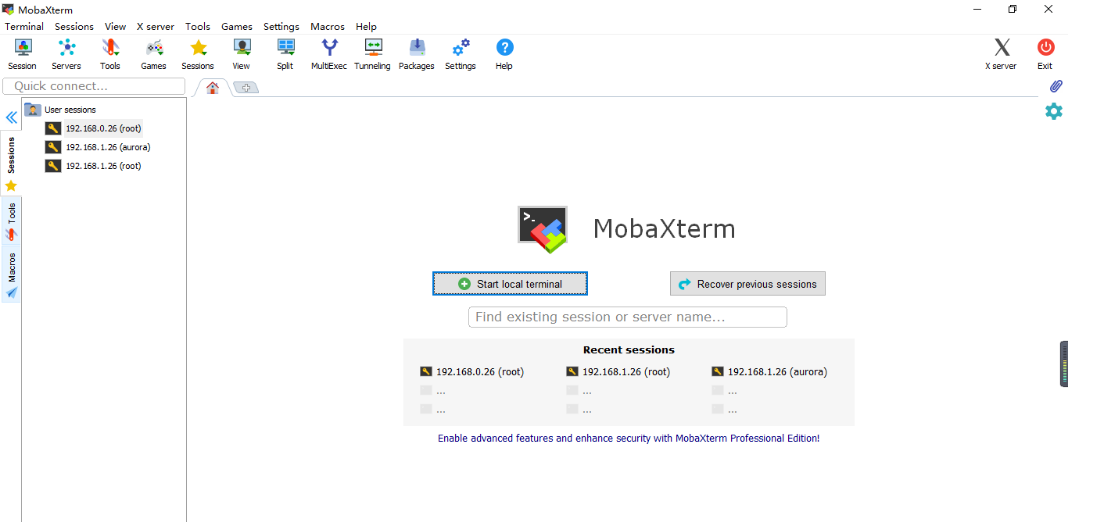Open the Tunneling toolbar icon
The height and width of the screenshot is (522, 1100).
[x=373, y=55]
